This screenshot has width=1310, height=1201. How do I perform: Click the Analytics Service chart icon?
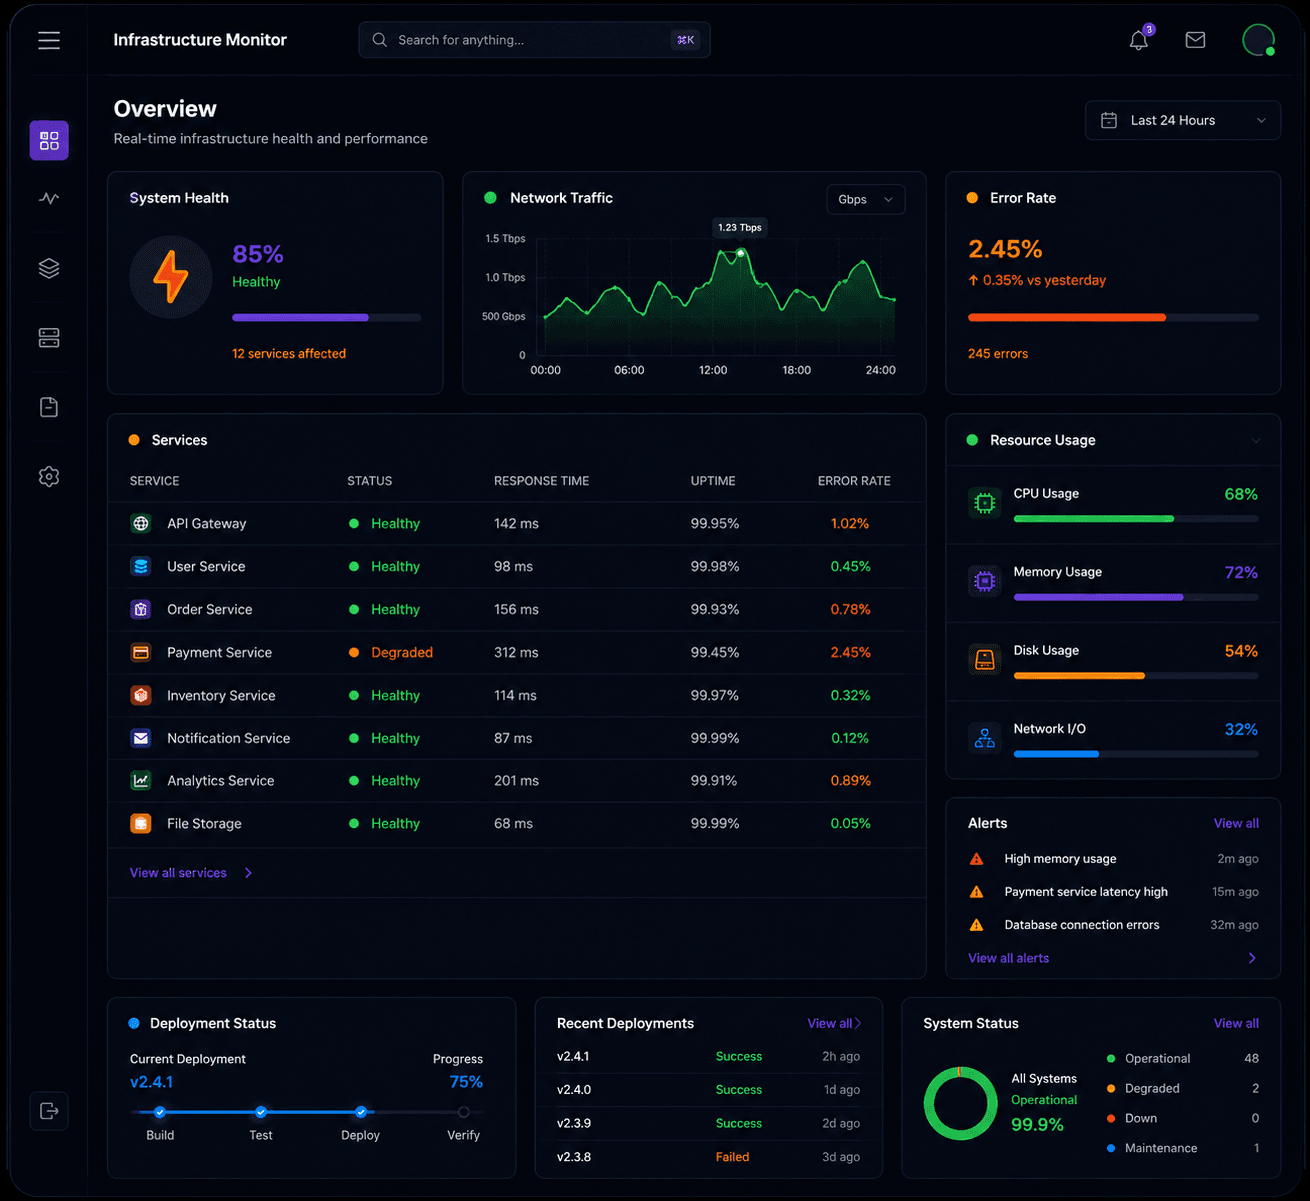tap(141, 780)
